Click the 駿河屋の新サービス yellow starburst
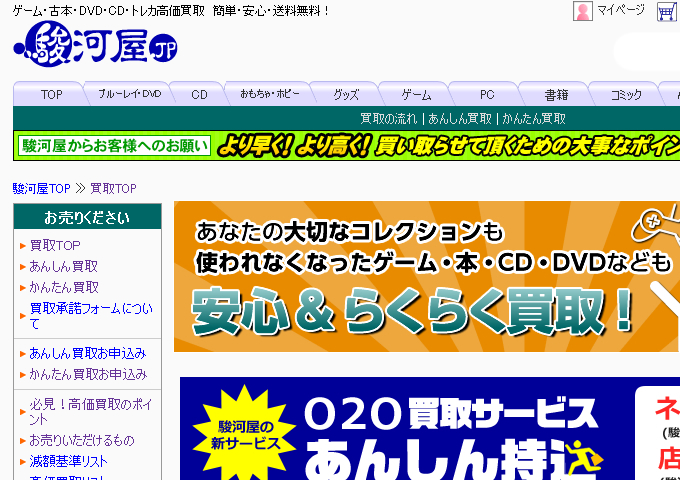The image size is (680, 480). coord(245,434)
